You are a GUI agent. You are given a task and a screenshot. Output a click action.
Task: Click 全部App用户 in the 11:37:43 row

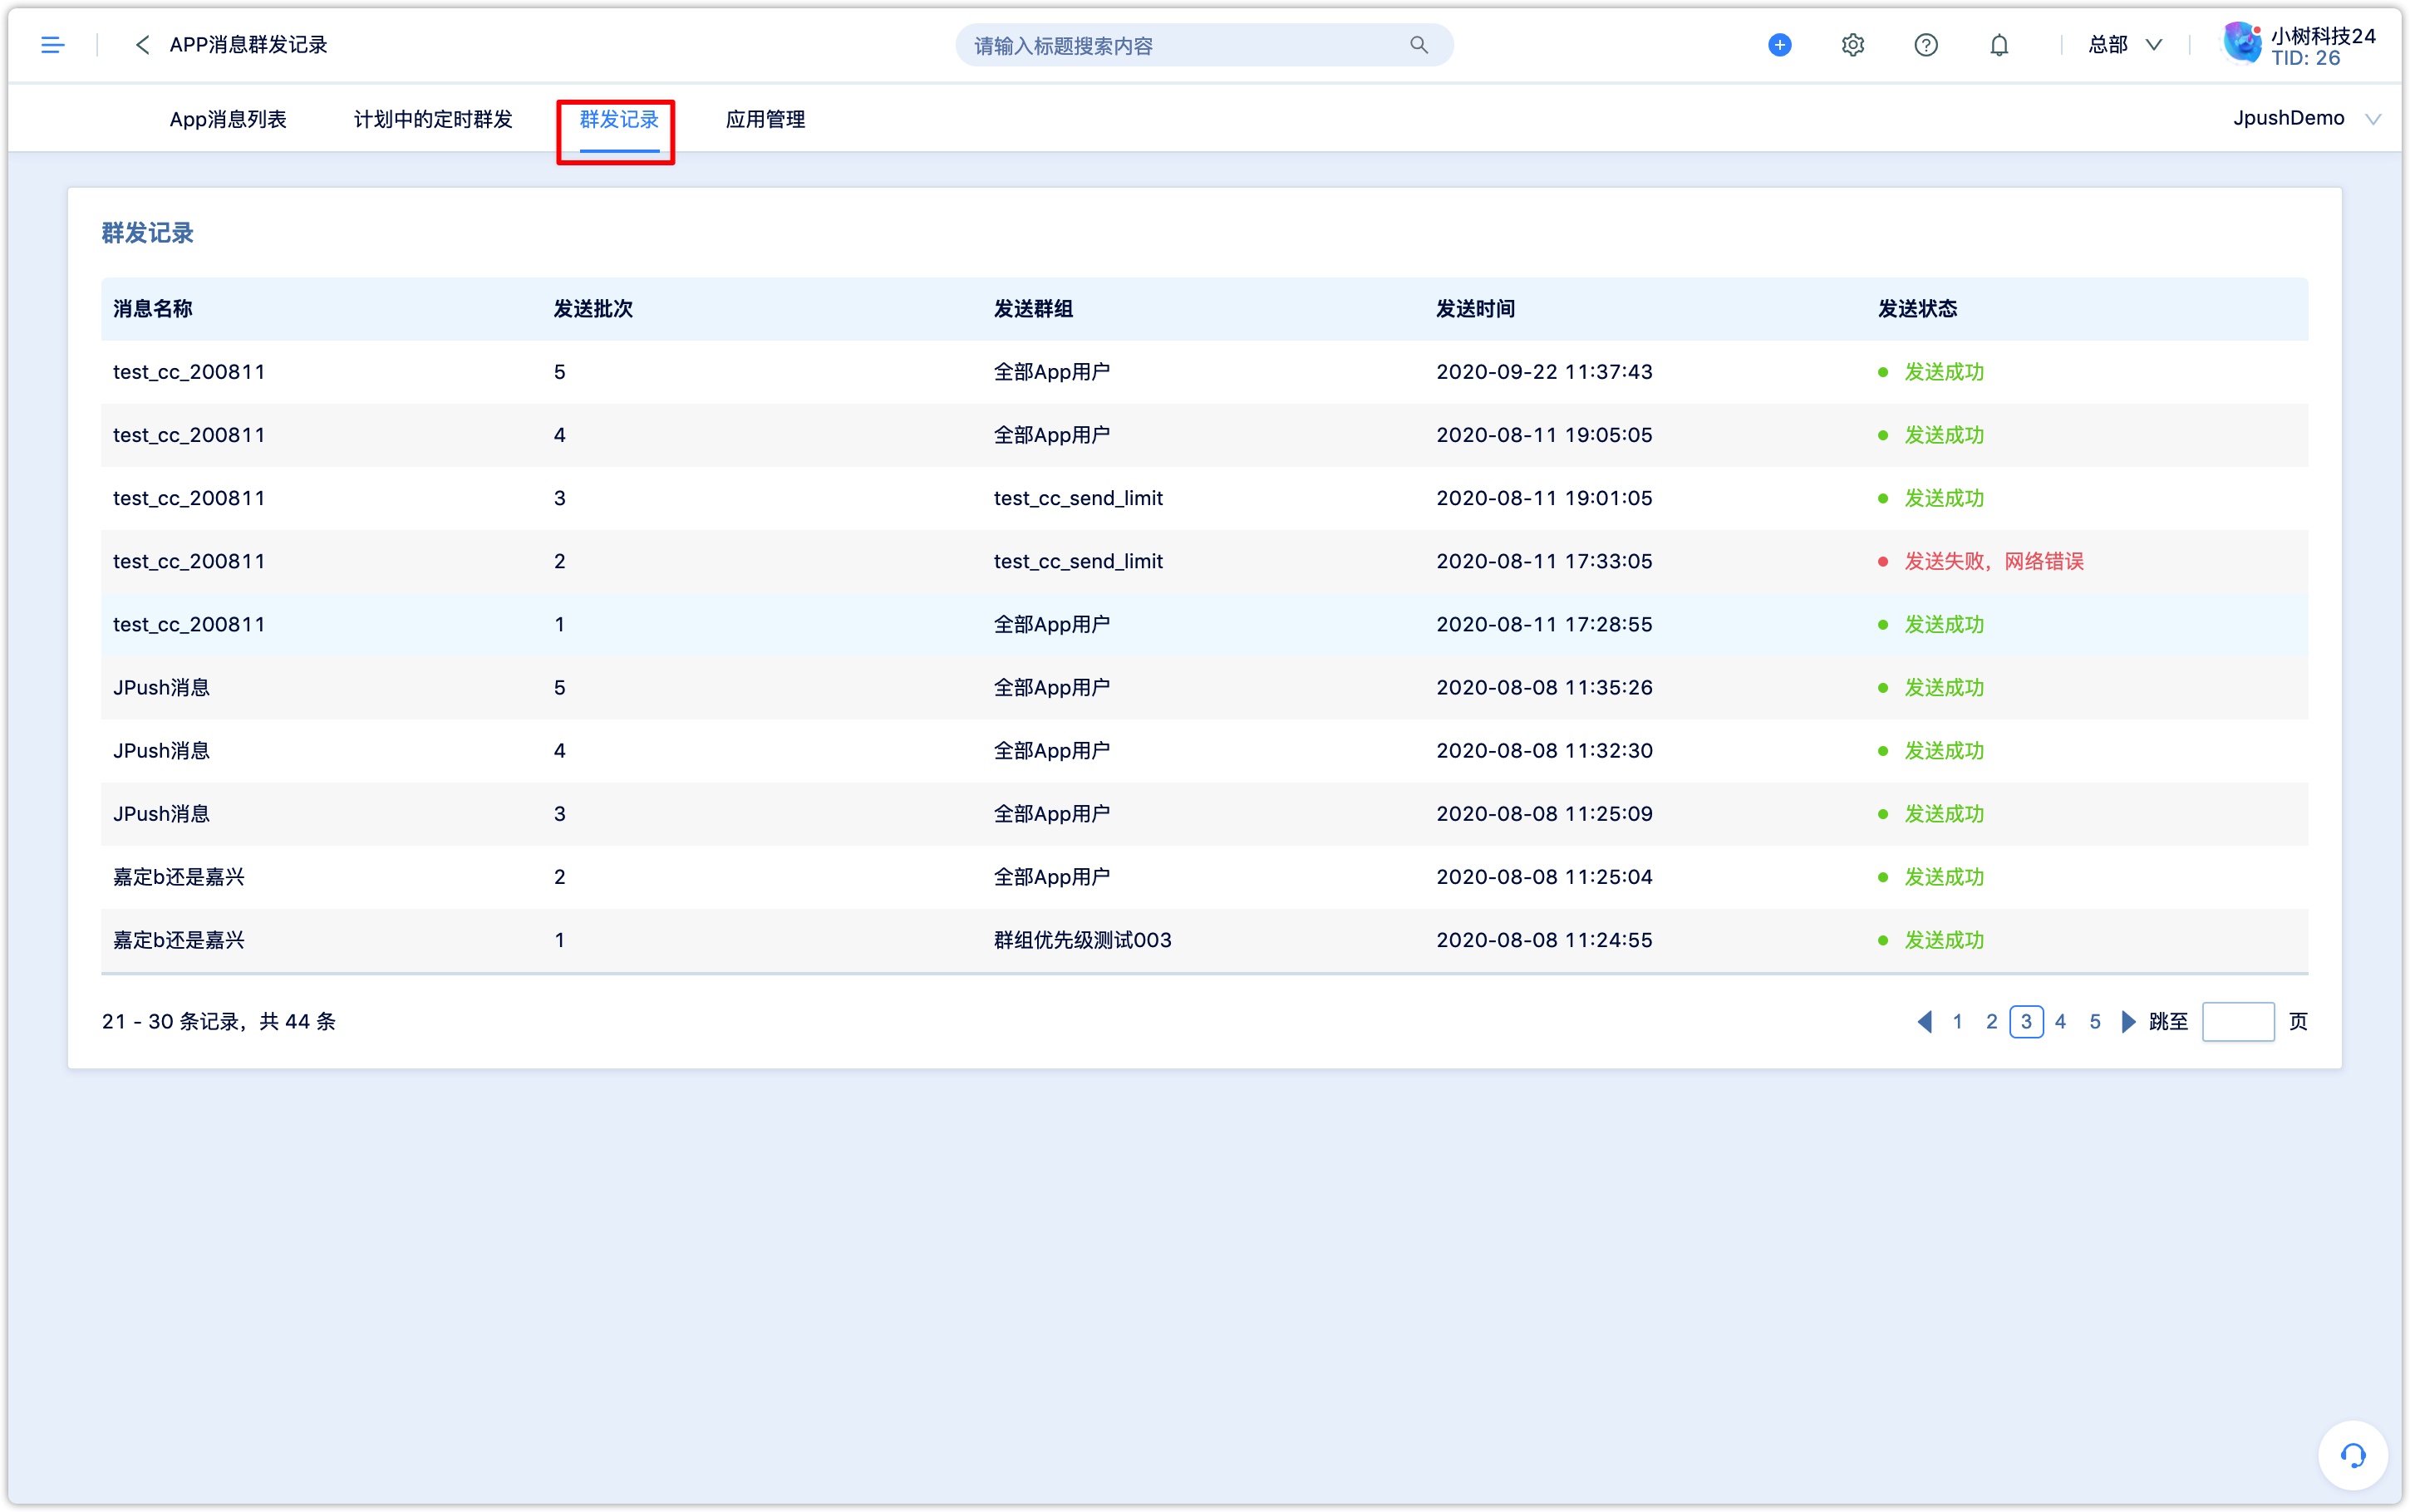(1051, 372)
